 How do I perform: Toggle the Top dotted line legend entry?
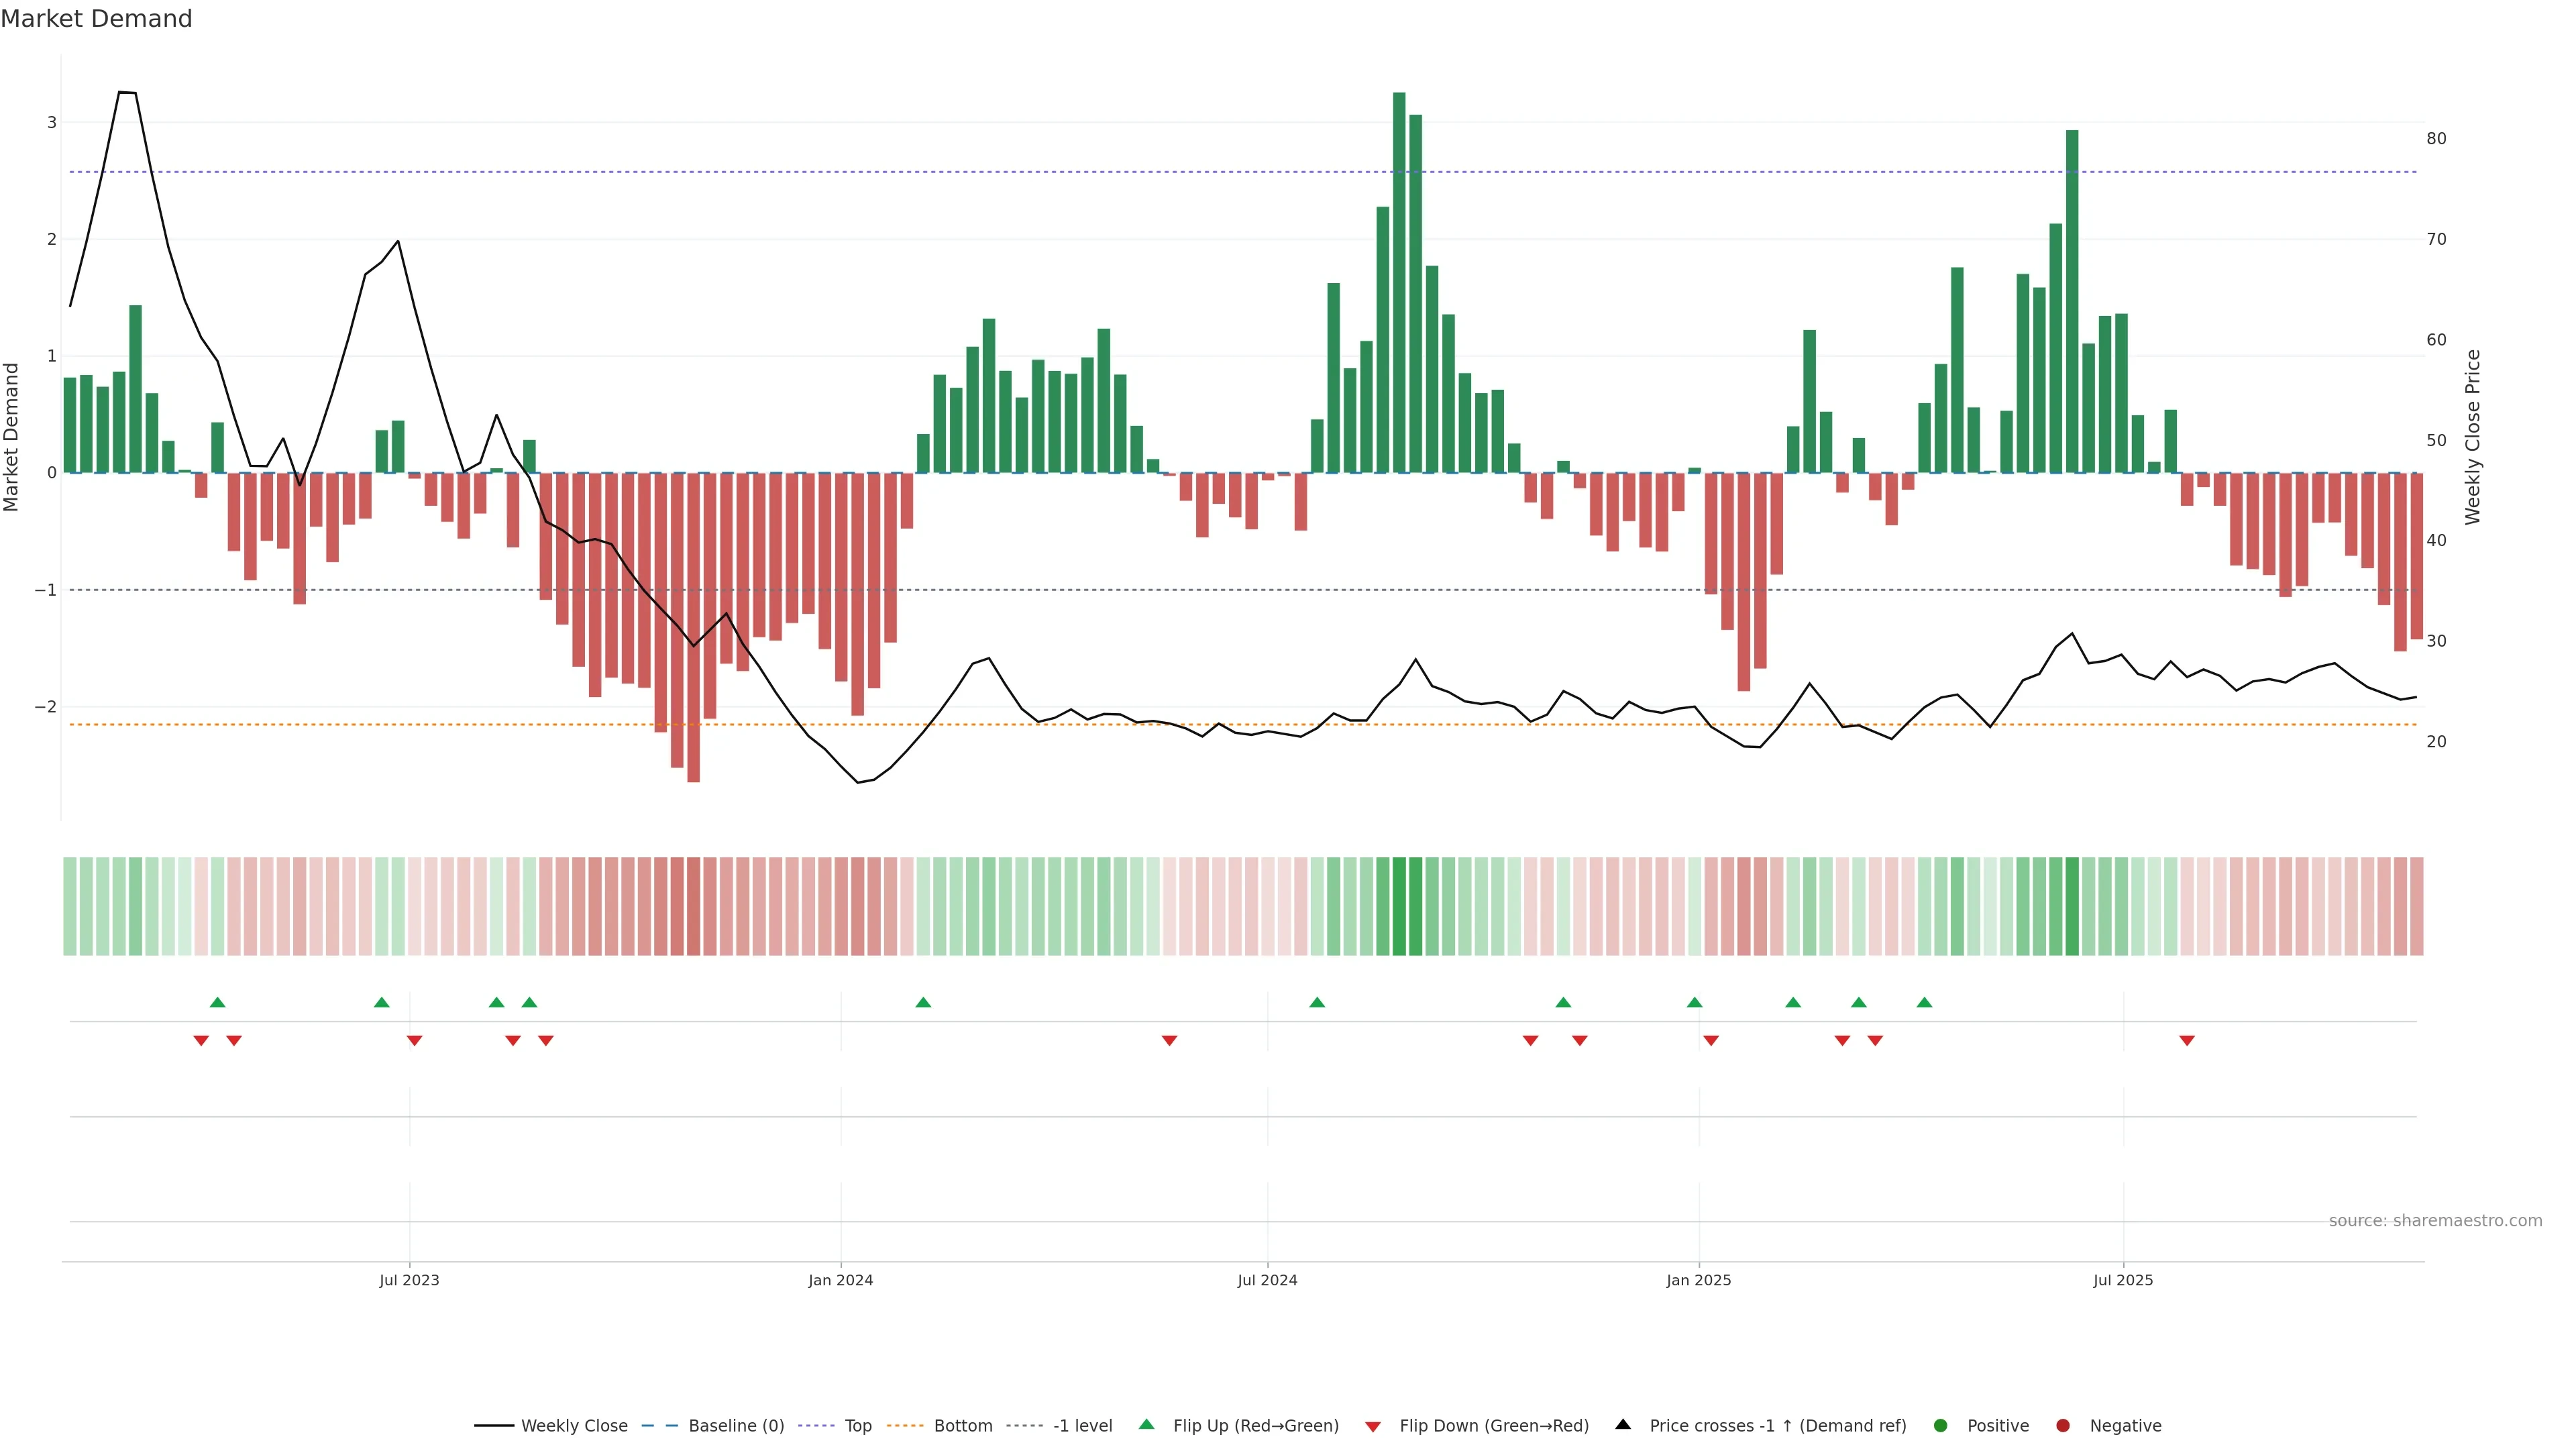click(x=857, y=1425)
